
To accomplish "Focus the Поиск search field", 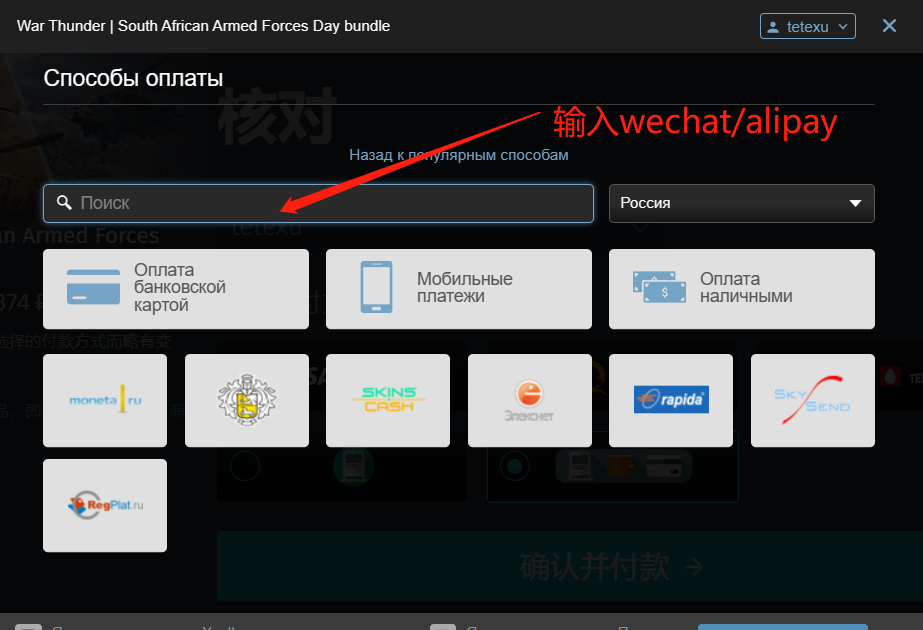I will pyautogui.click(x=318, y=204).
